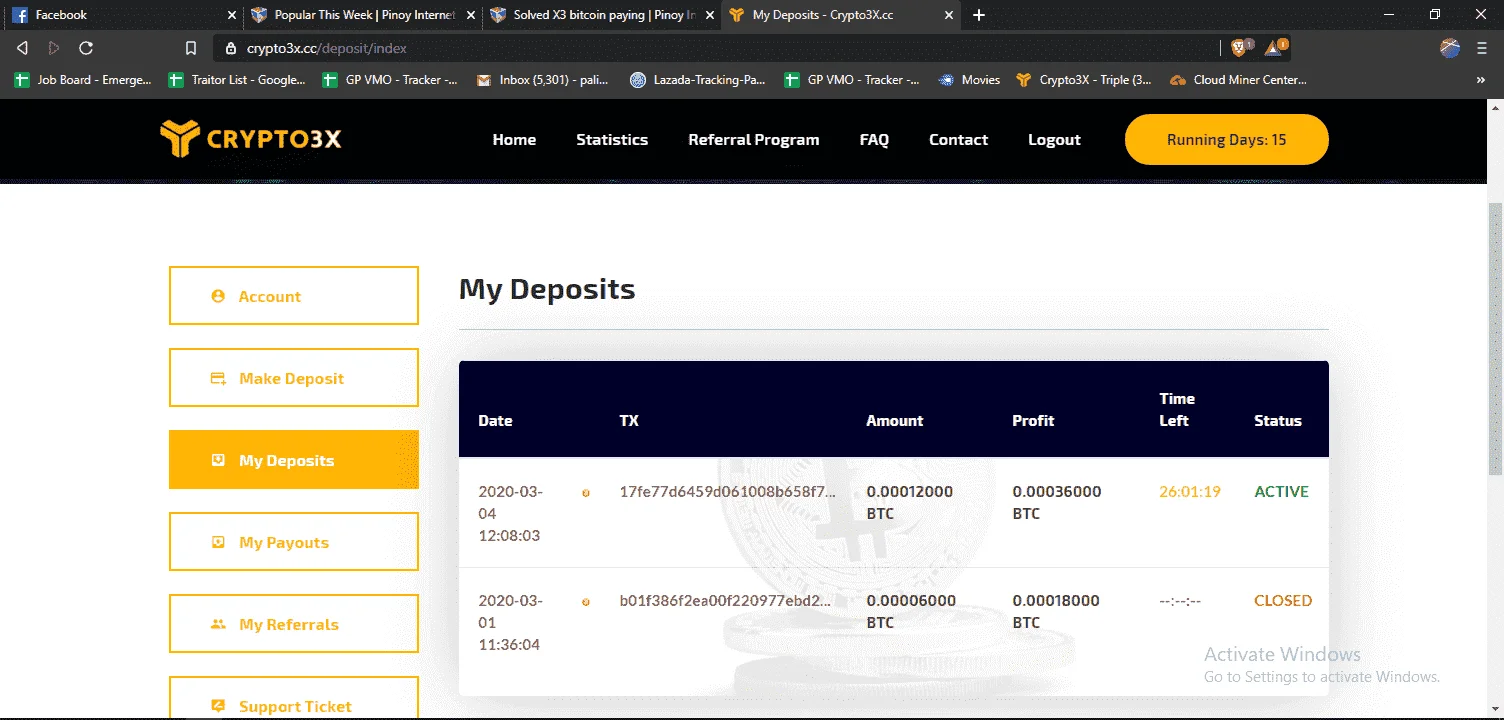Open the Referral Program page

click(754, 140)
